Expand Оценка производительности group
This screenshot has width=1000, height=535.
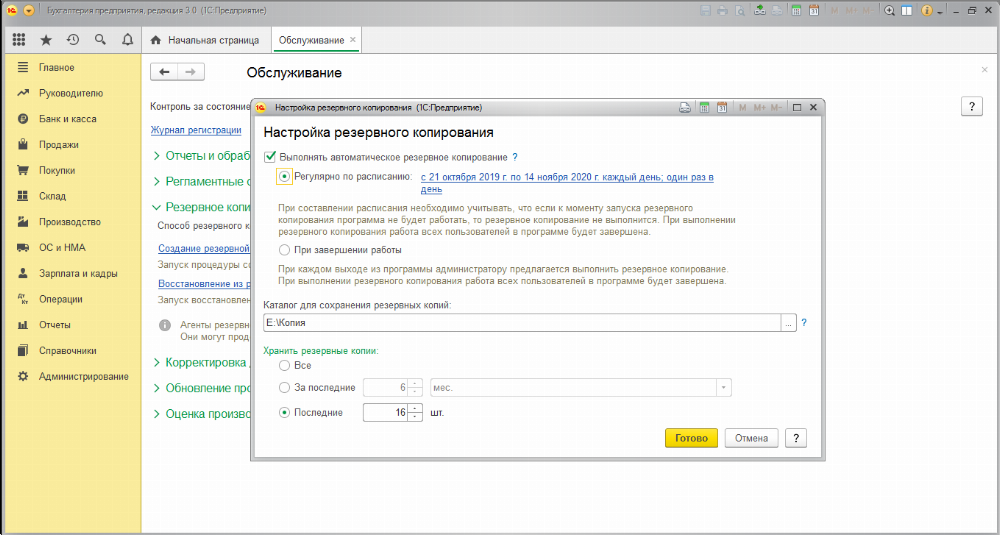click(203, 414)
